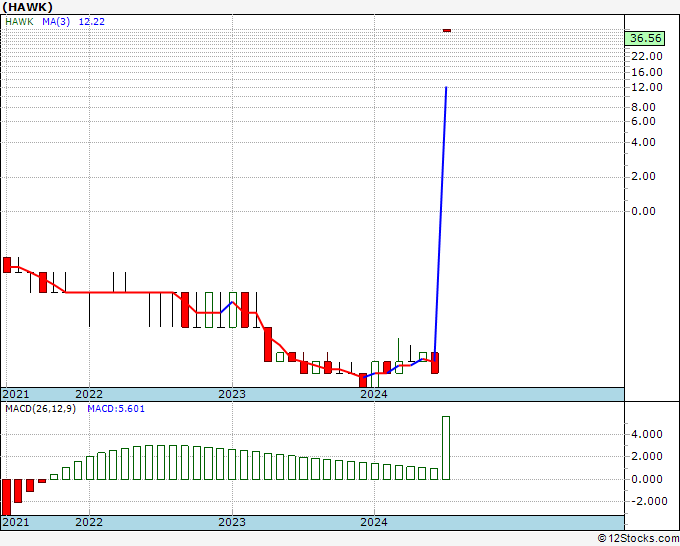
Task: Select the HAWK legend label
Action: (19, 22)
